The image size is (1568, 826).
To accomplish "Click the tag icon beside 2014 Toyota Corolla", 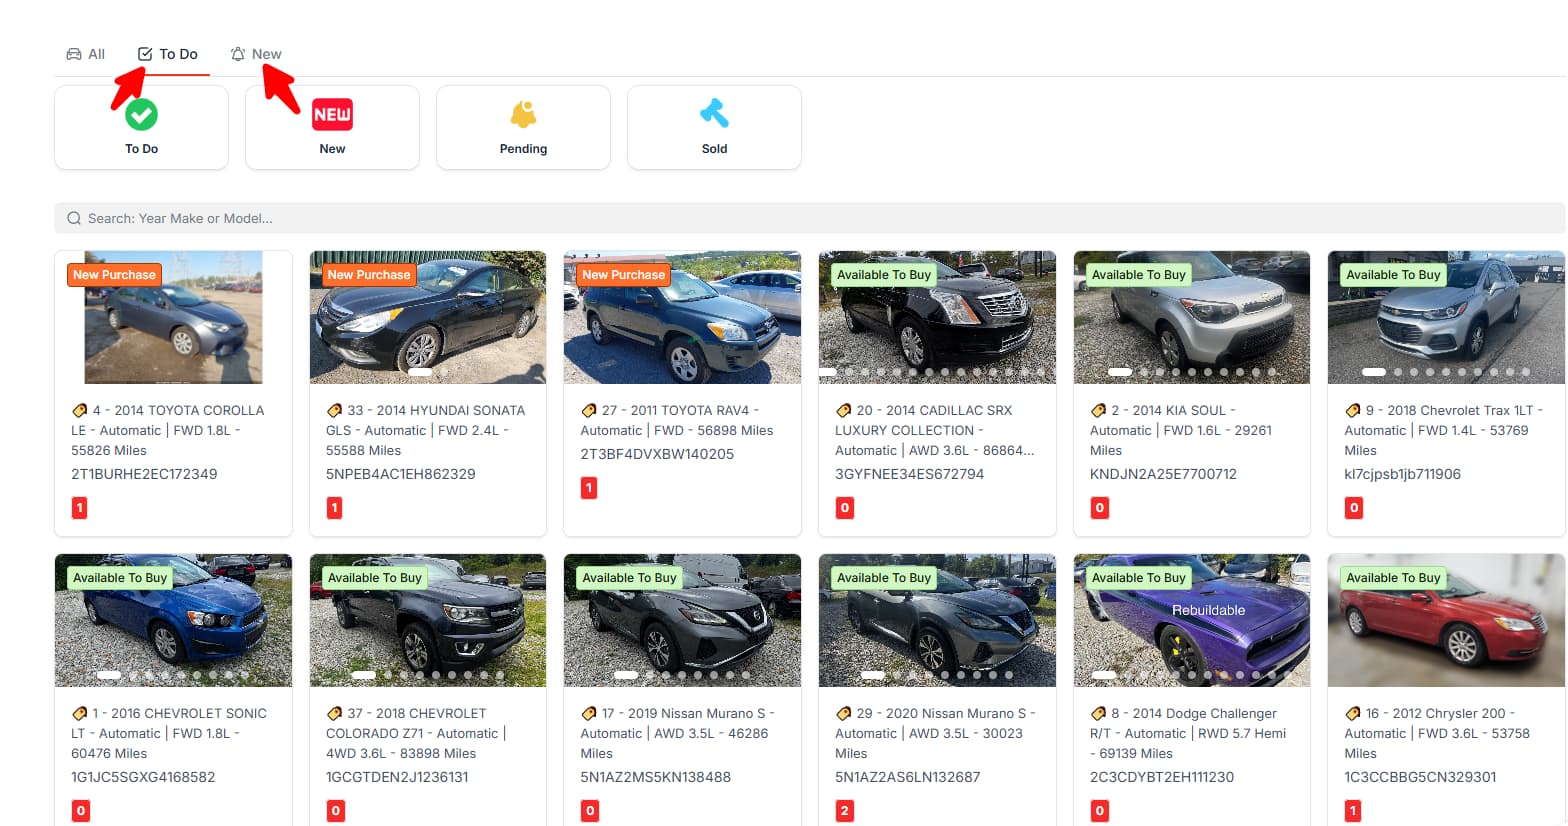I will [x=80, y=410].
